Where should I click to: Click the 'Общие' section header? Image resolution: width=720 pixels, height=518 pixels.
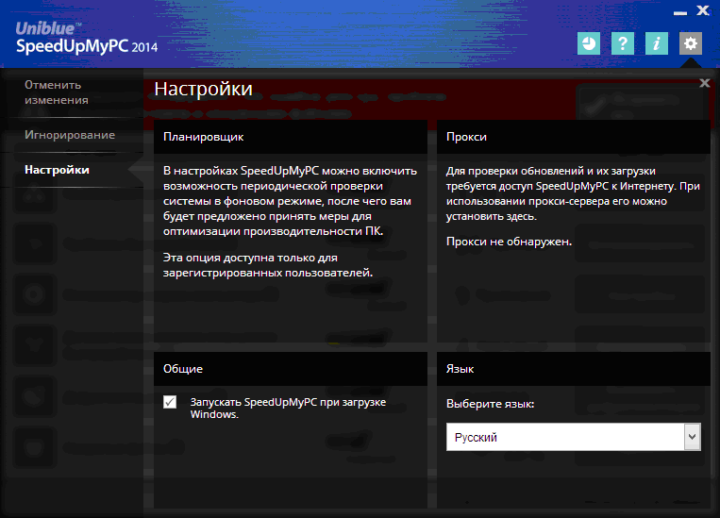(x=184, y=369)
